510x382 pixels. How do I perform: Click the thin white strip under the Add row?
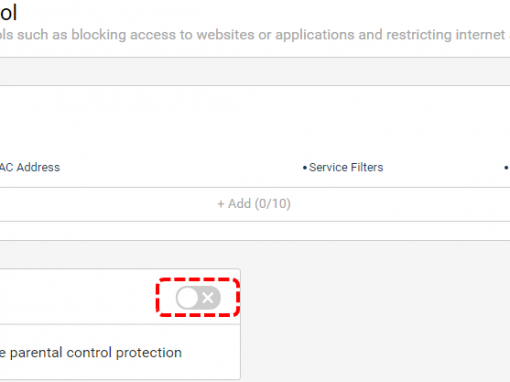pyautogui.click(x=255, y=231)
